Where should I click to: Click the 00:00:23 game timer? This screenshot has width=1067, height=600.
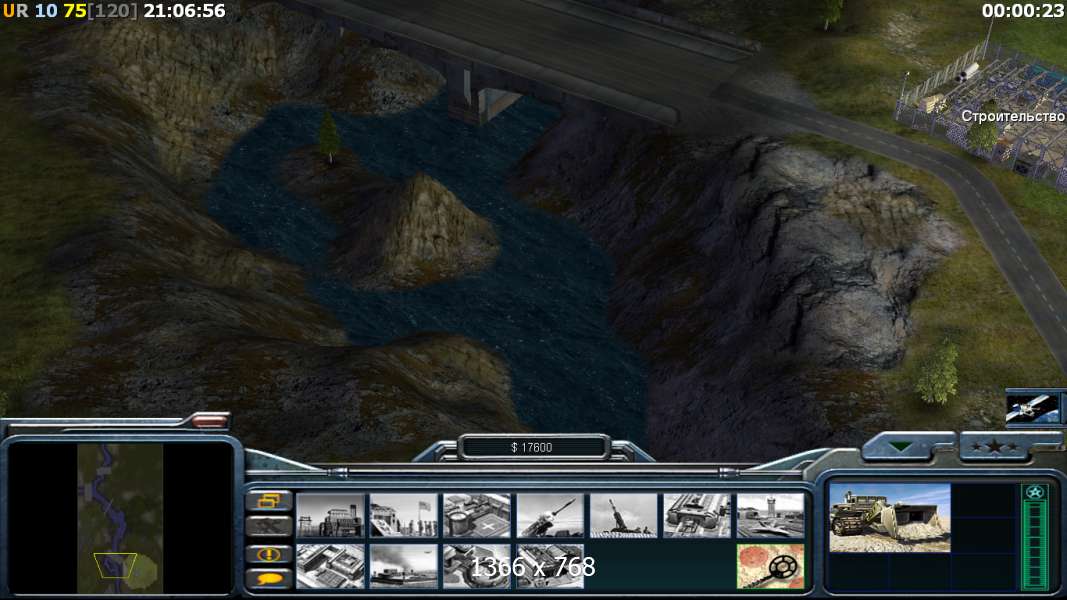(x=1023, y=11)
